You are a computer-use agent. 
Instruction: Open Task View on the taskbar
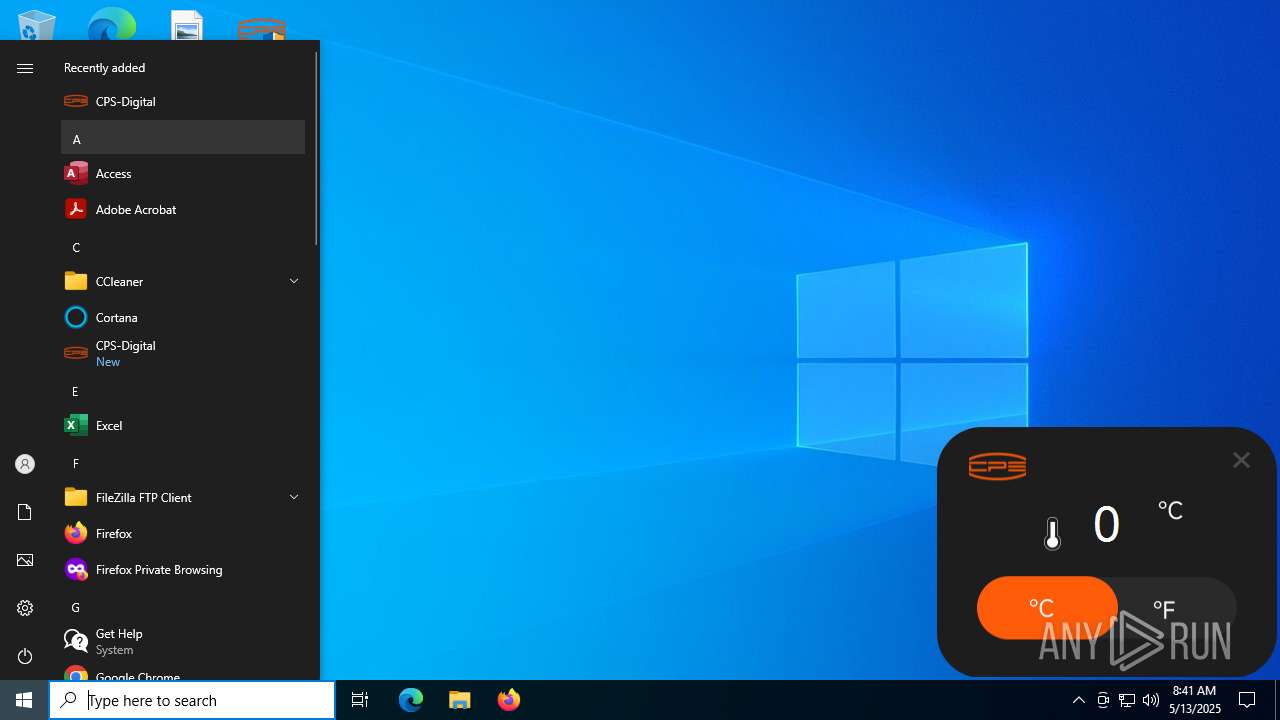360,700
